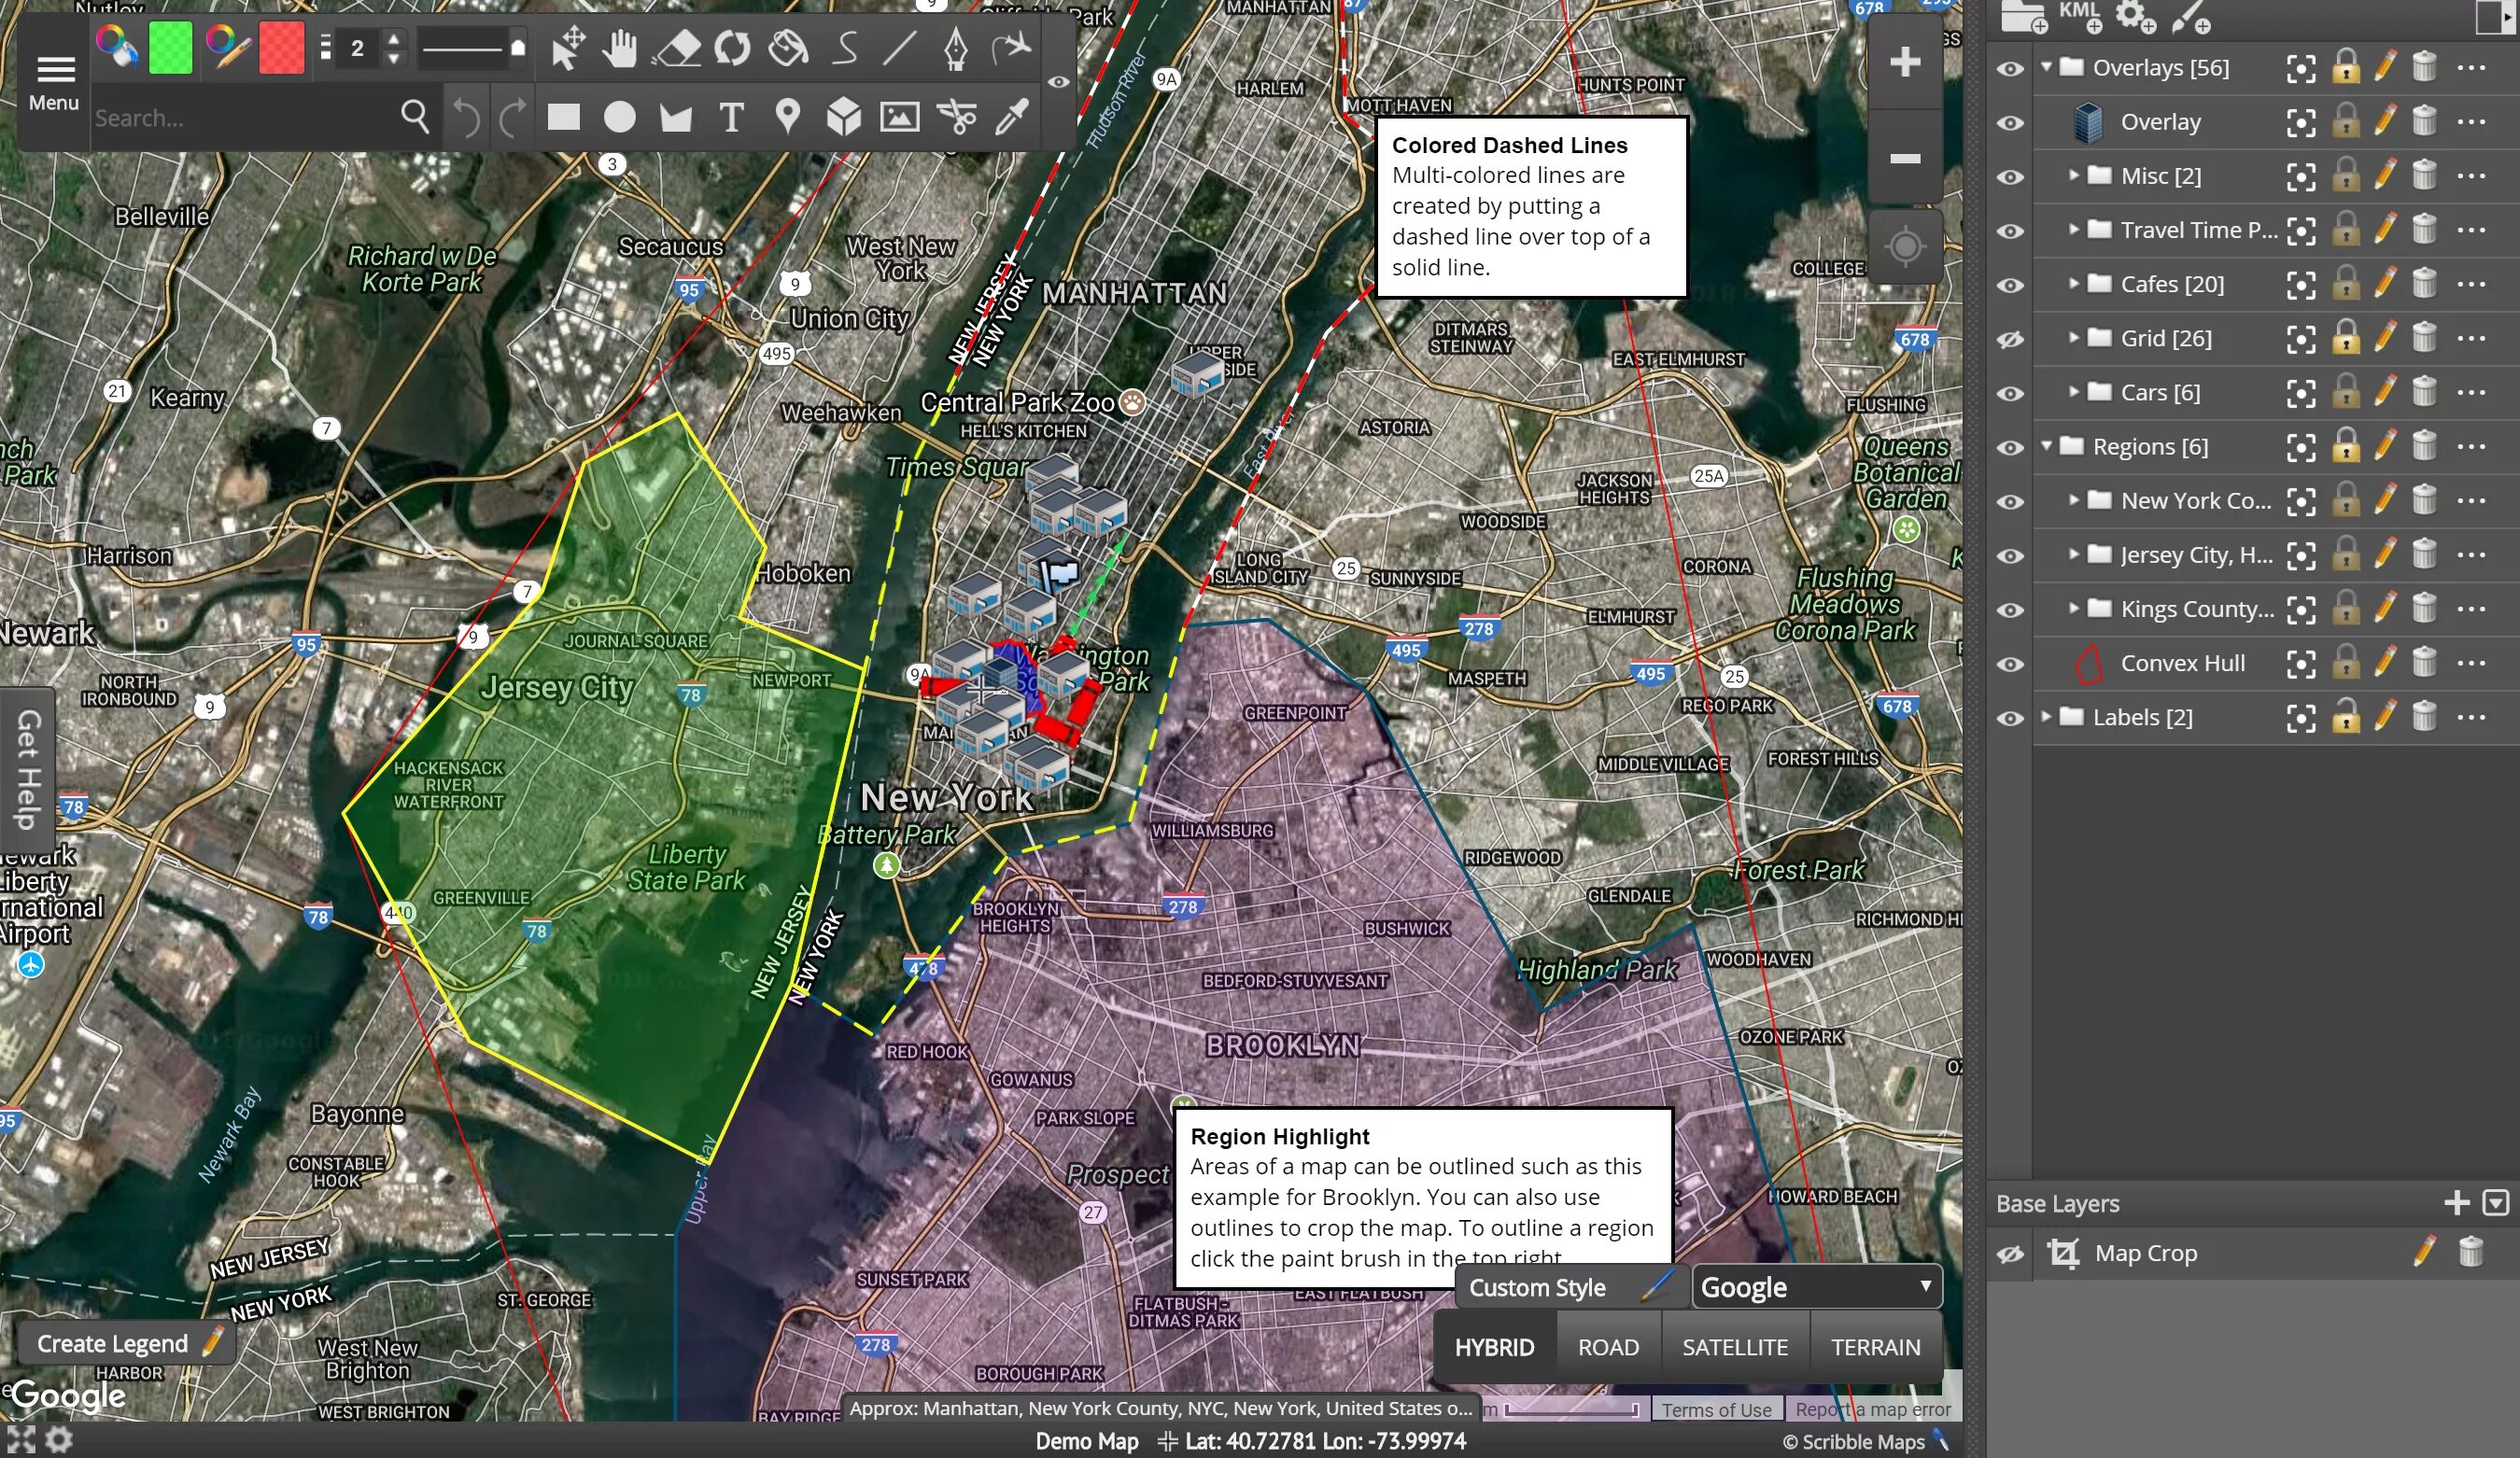The width and height of the screenshot is (2520, 1458).
Task: Expand the Misc [2] folder
Action: pyautogui.click(x=2074, y=175)
